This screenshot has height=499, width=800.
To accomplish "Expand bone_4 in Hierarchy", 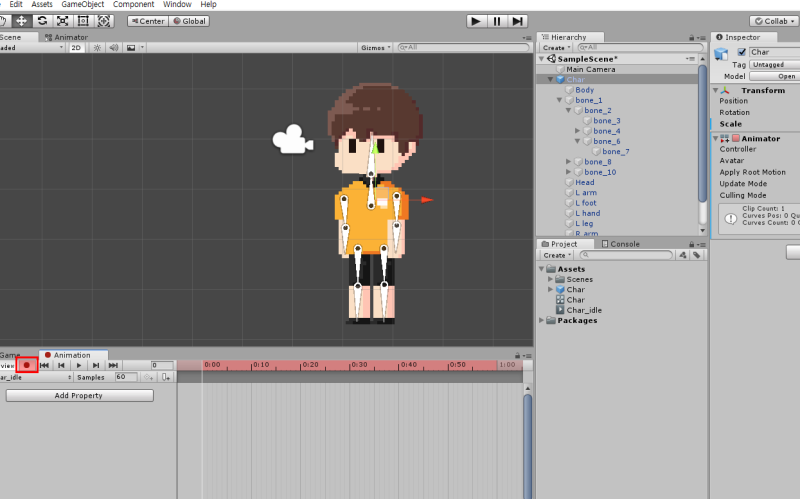I will pyautogui.click(x=578, y=131).
